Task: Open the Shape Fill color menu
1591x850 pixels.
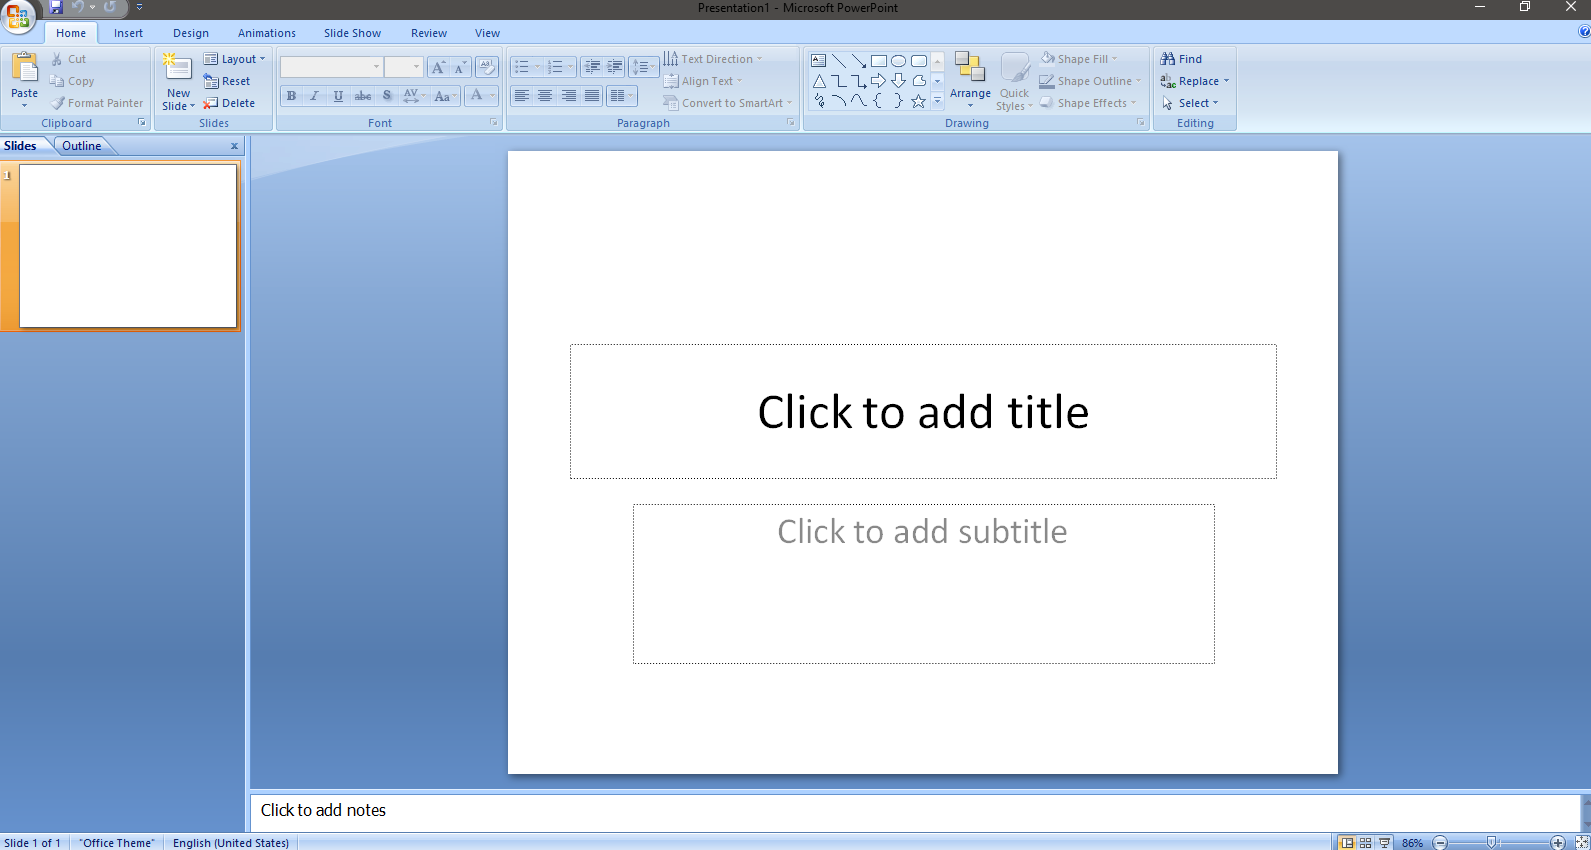Action: point(1079,59)
